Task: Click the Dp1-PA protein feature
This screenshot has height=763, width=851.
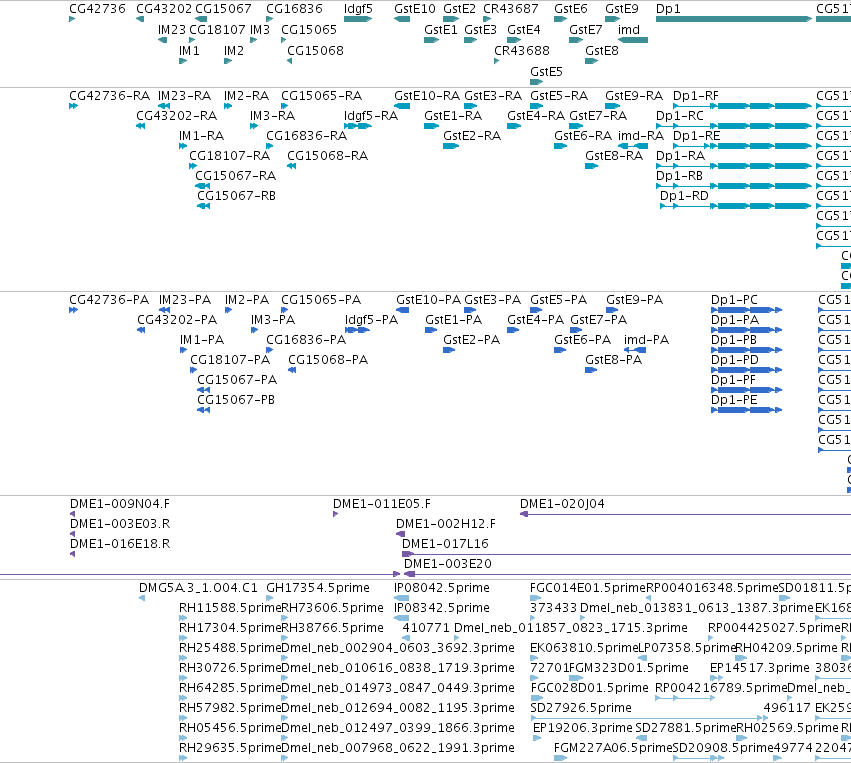Action: point(746,330)
